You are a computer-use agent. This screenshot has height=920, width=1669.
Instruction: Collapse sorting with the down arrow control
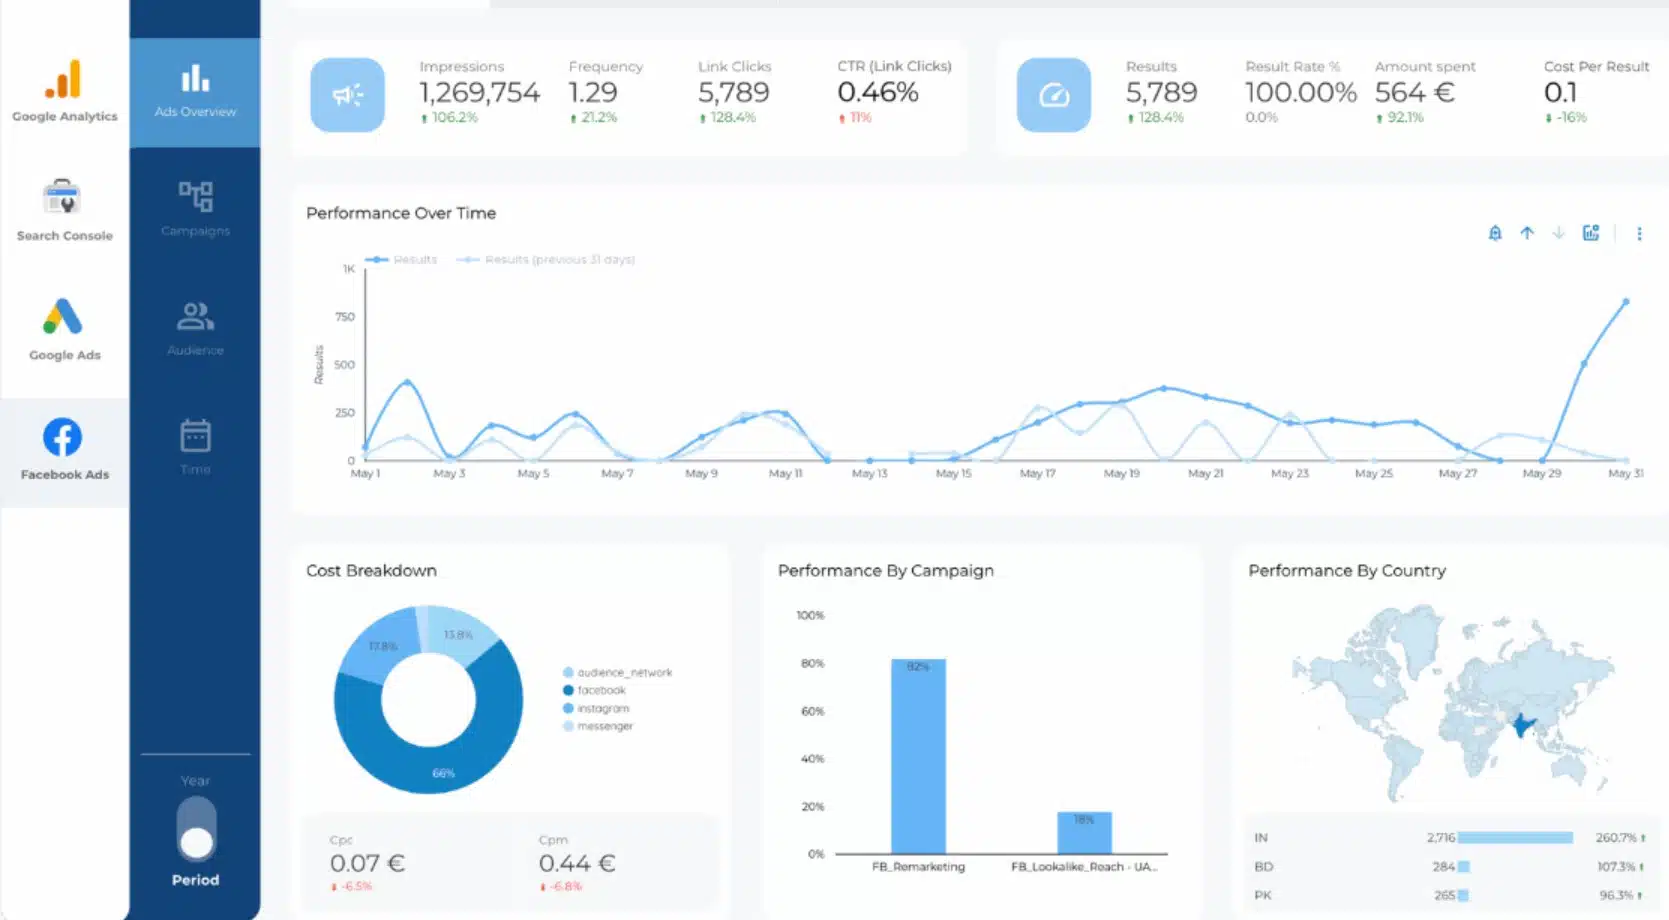(1558, 232)
